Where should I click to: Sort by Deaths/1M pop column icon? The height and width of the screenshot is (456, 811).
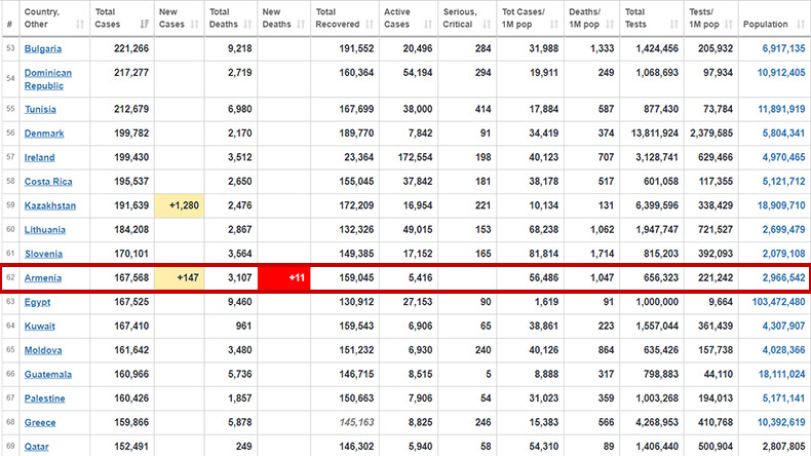(x=610, y=24)
